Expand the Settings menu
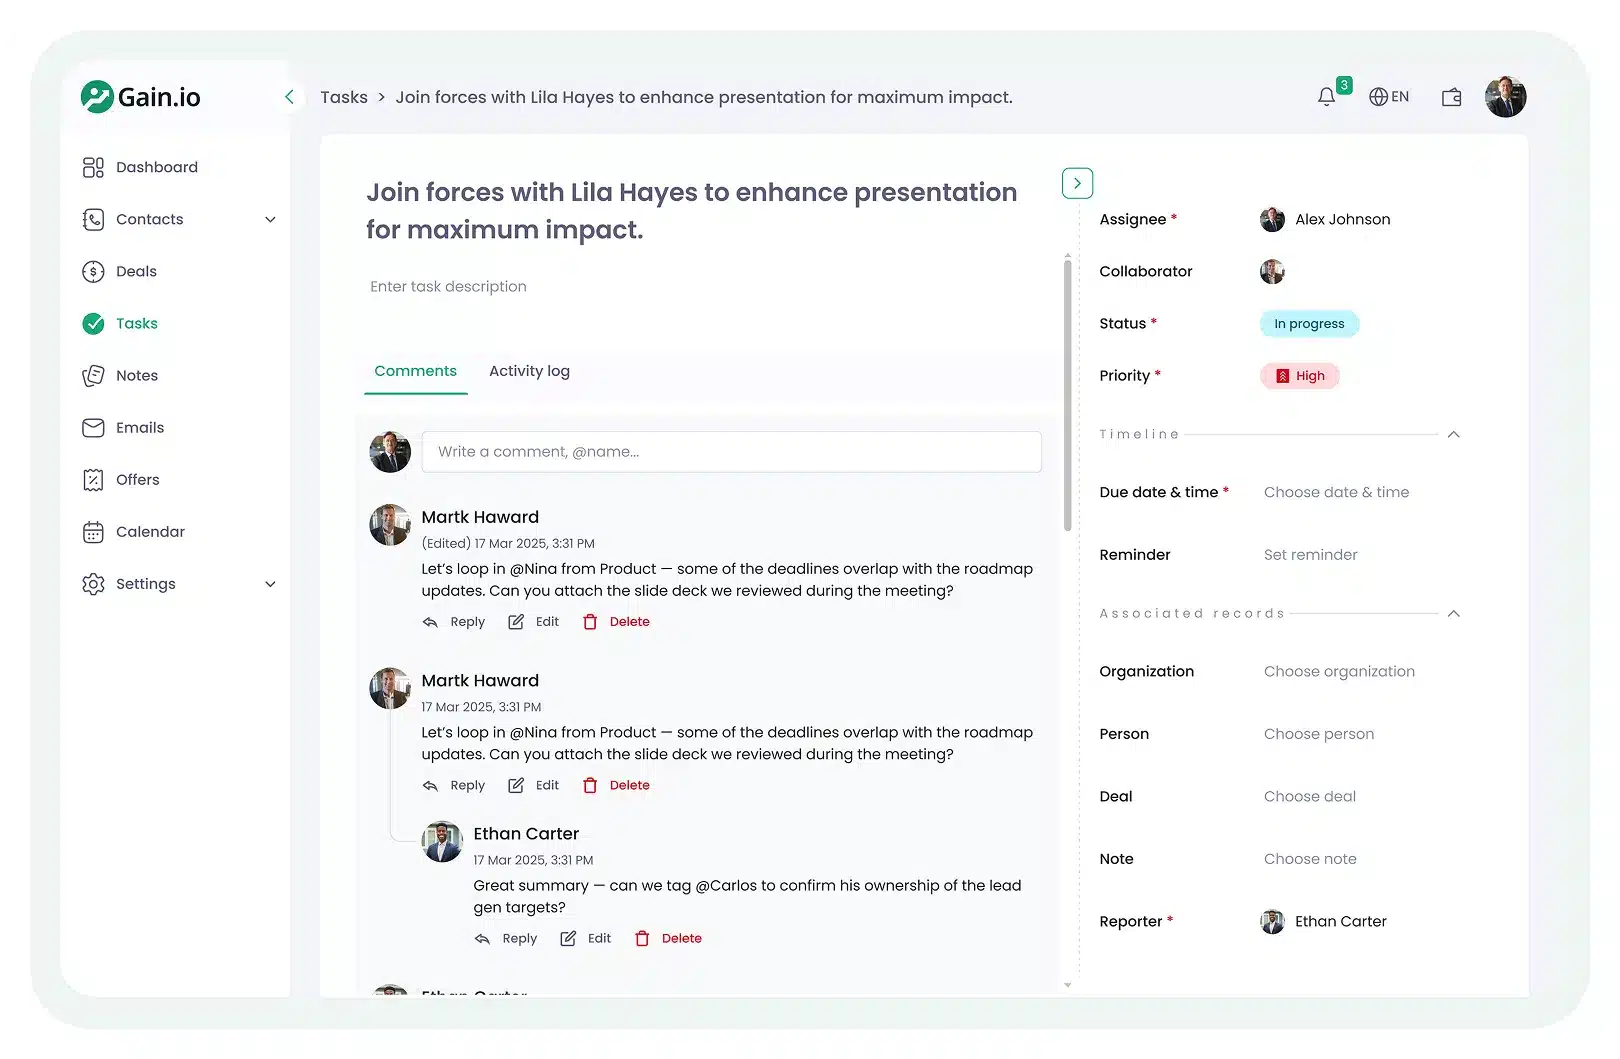1620x1059 pixels. (270, 583)
